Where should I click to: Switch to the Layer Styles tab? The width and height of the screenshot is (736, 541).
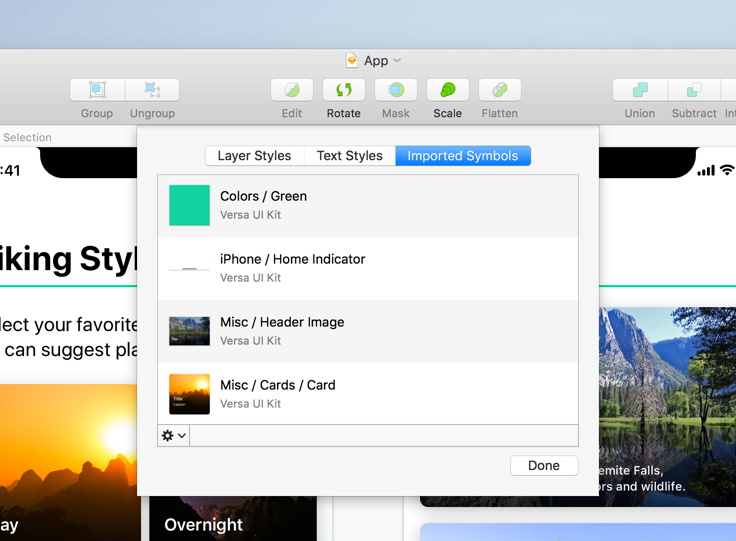(x=254, y=156)
